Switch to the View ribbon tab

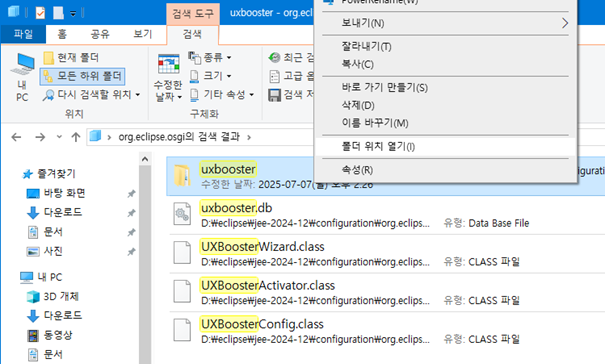tap(142, 34)
